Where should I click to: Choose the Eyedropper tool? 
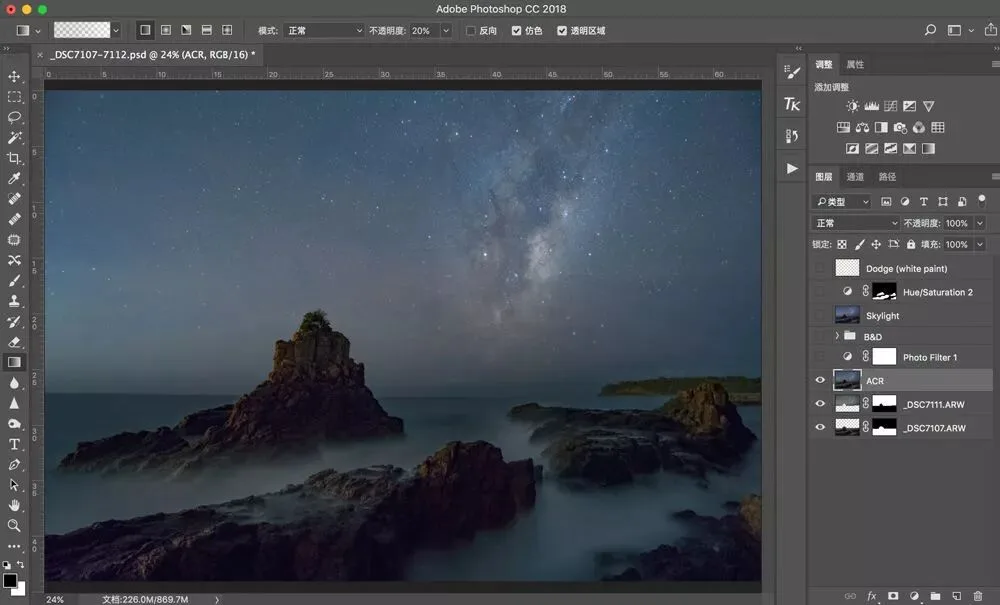[x=14, y=179]
